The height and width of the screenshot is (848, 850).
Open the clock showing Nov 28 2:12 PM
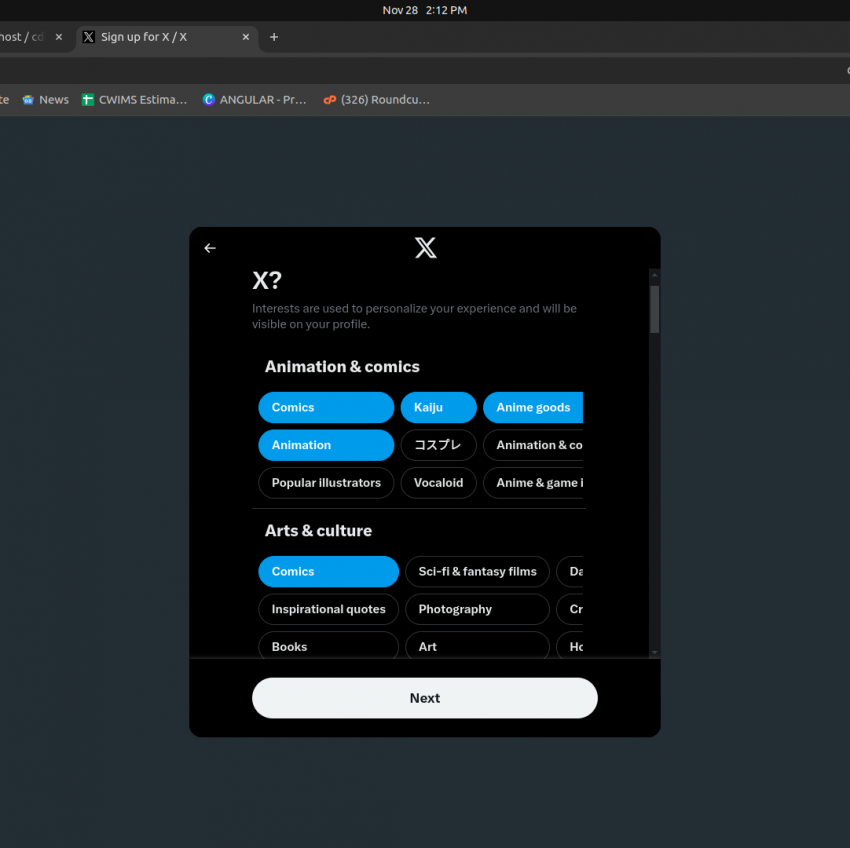click(424, 10)
